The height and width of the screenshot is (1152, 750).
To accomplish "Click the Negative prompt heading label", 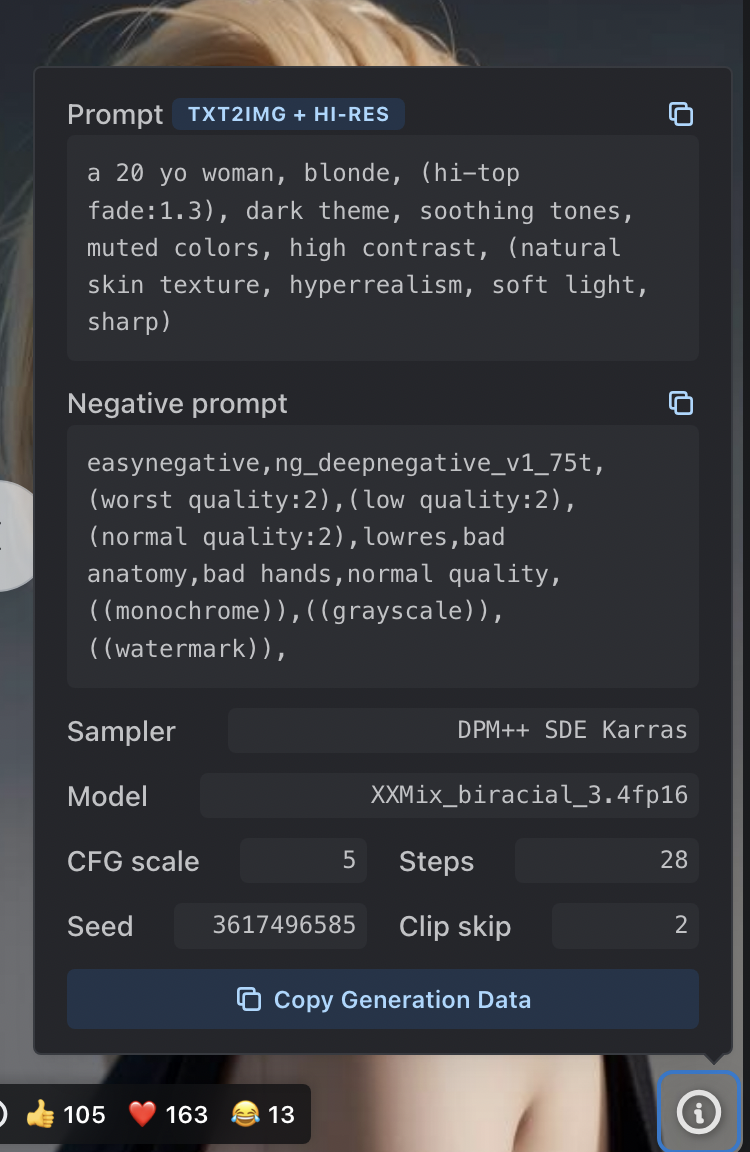I will (x=177, y=403).
